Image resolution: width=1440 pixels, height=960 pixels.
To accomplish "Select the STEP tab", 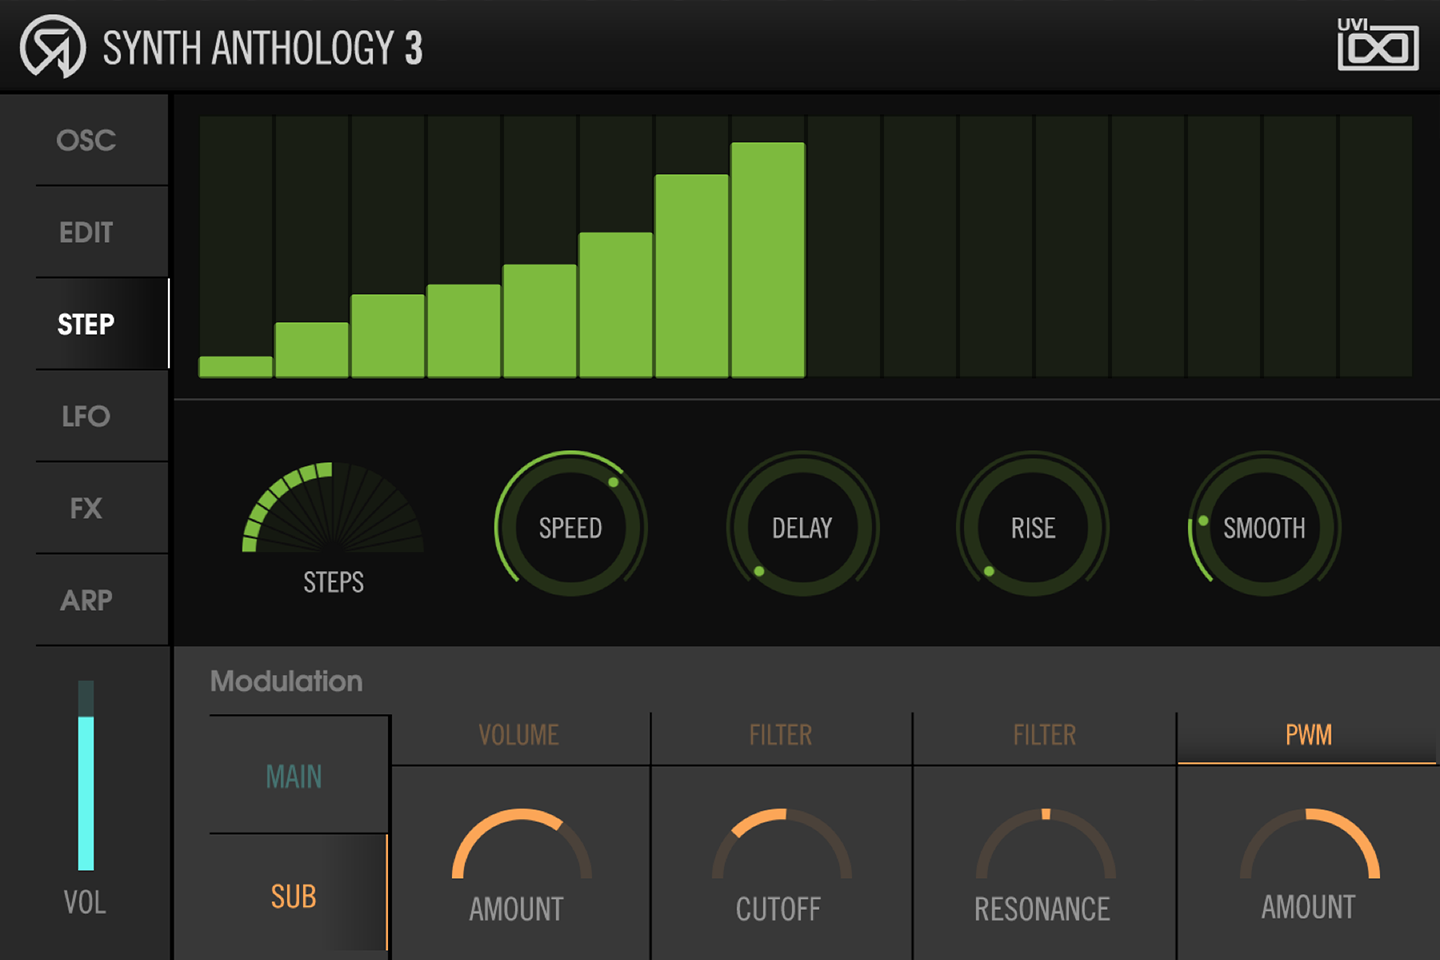I will tap(85, 323).
